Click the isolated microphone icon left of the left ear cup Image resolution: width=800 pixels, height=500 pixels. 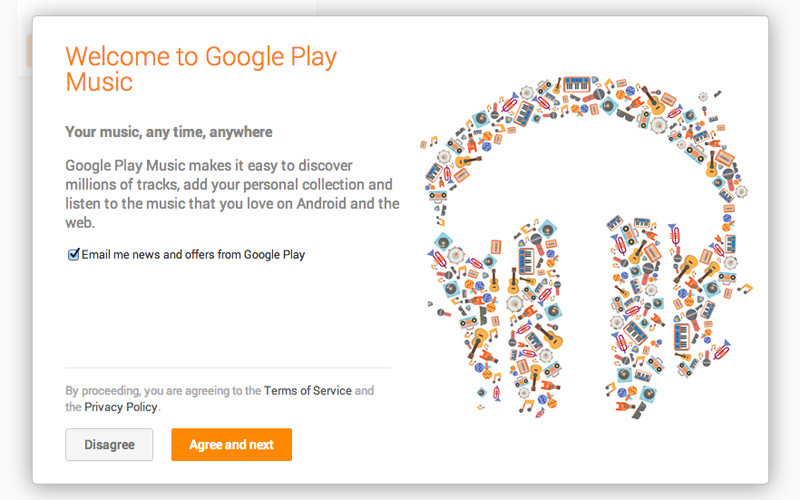443,313
